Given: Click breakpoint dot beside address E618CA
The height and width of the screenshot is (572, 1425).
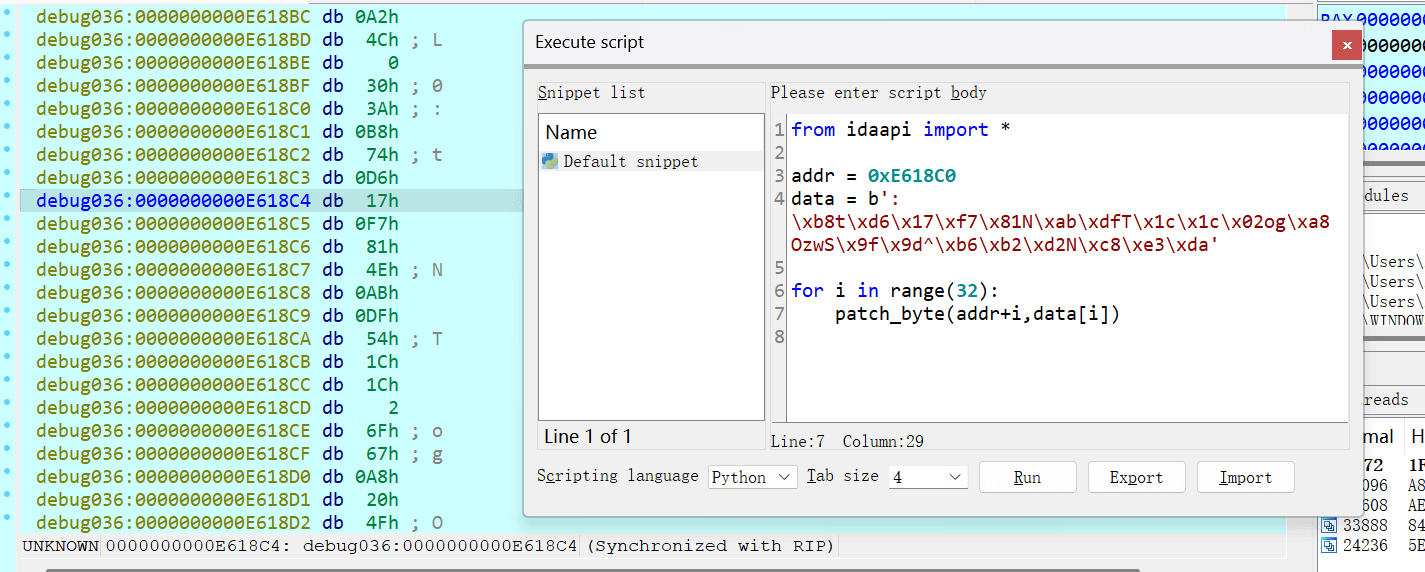Looking at the screenshot, I should click(x=8, y=338).
